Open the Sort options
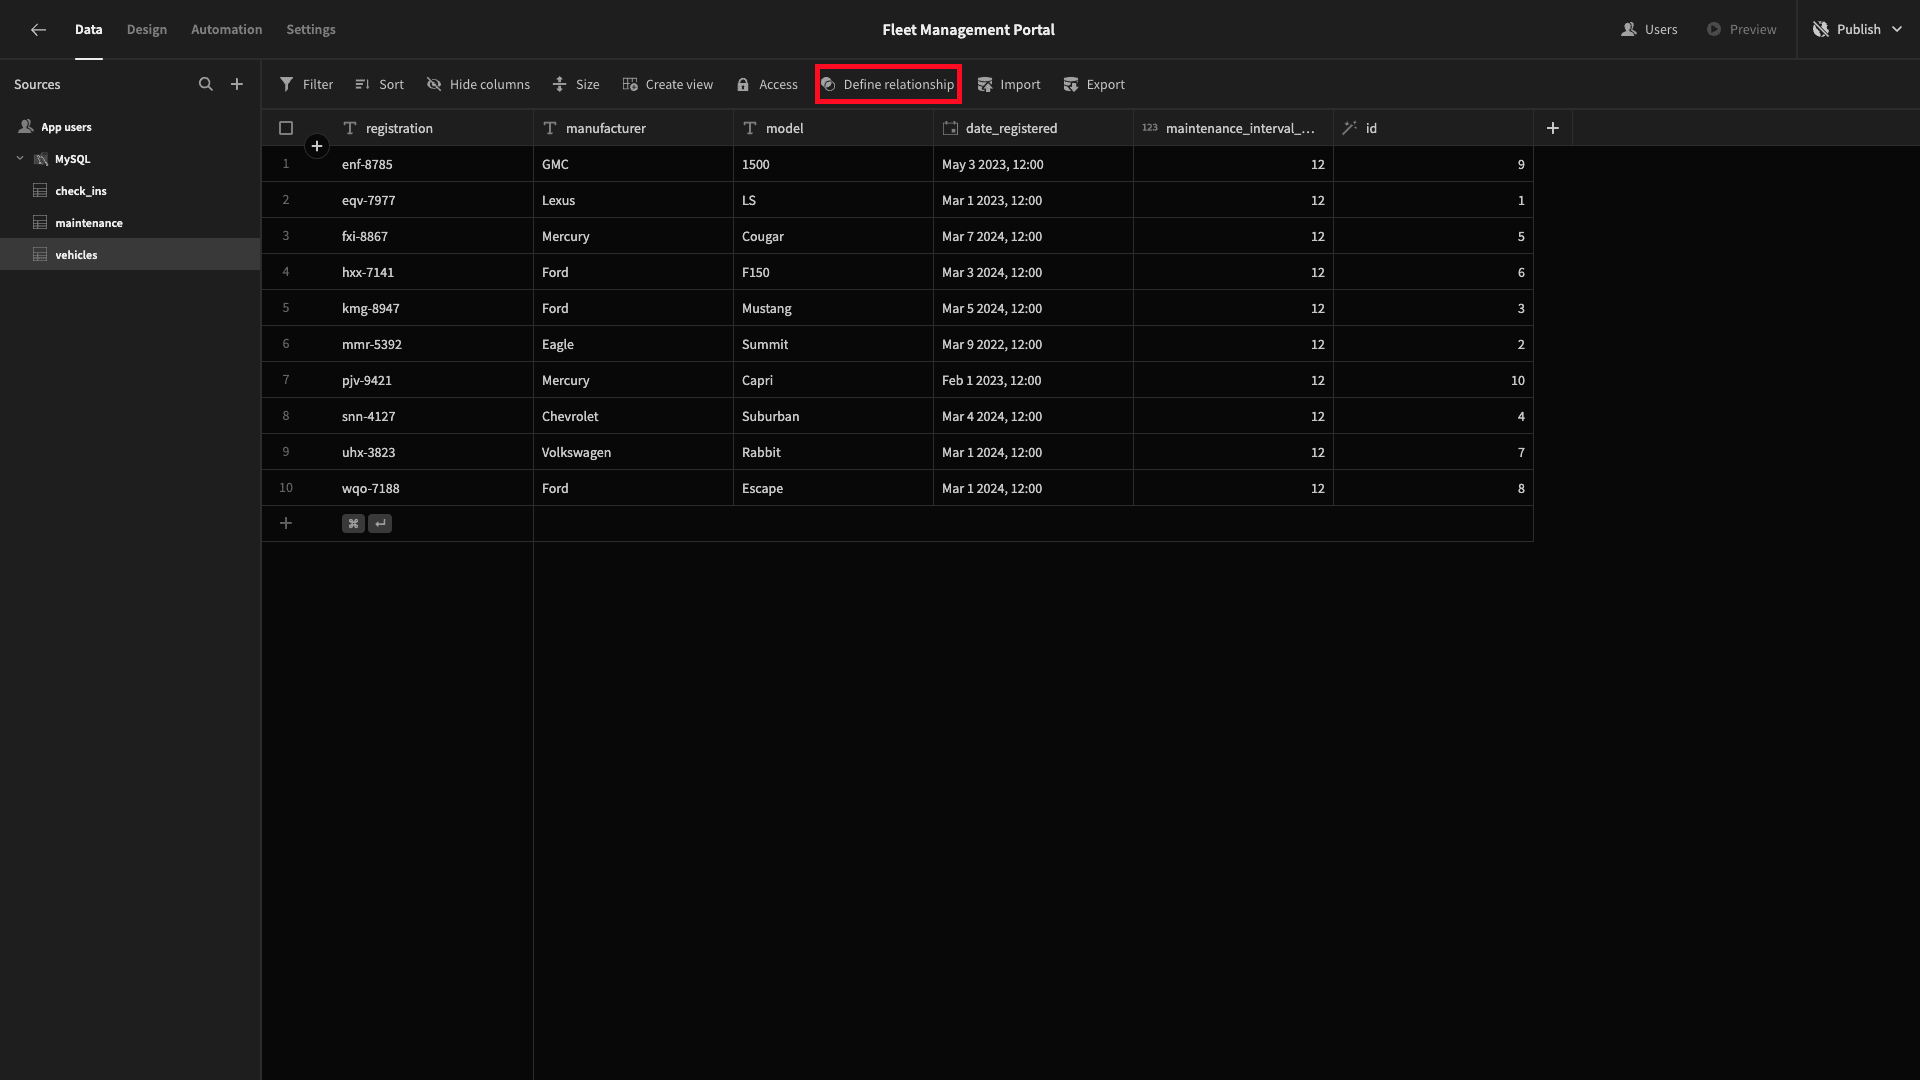1920x1080 pixels. pyautogui.click(x=380, y=85)
